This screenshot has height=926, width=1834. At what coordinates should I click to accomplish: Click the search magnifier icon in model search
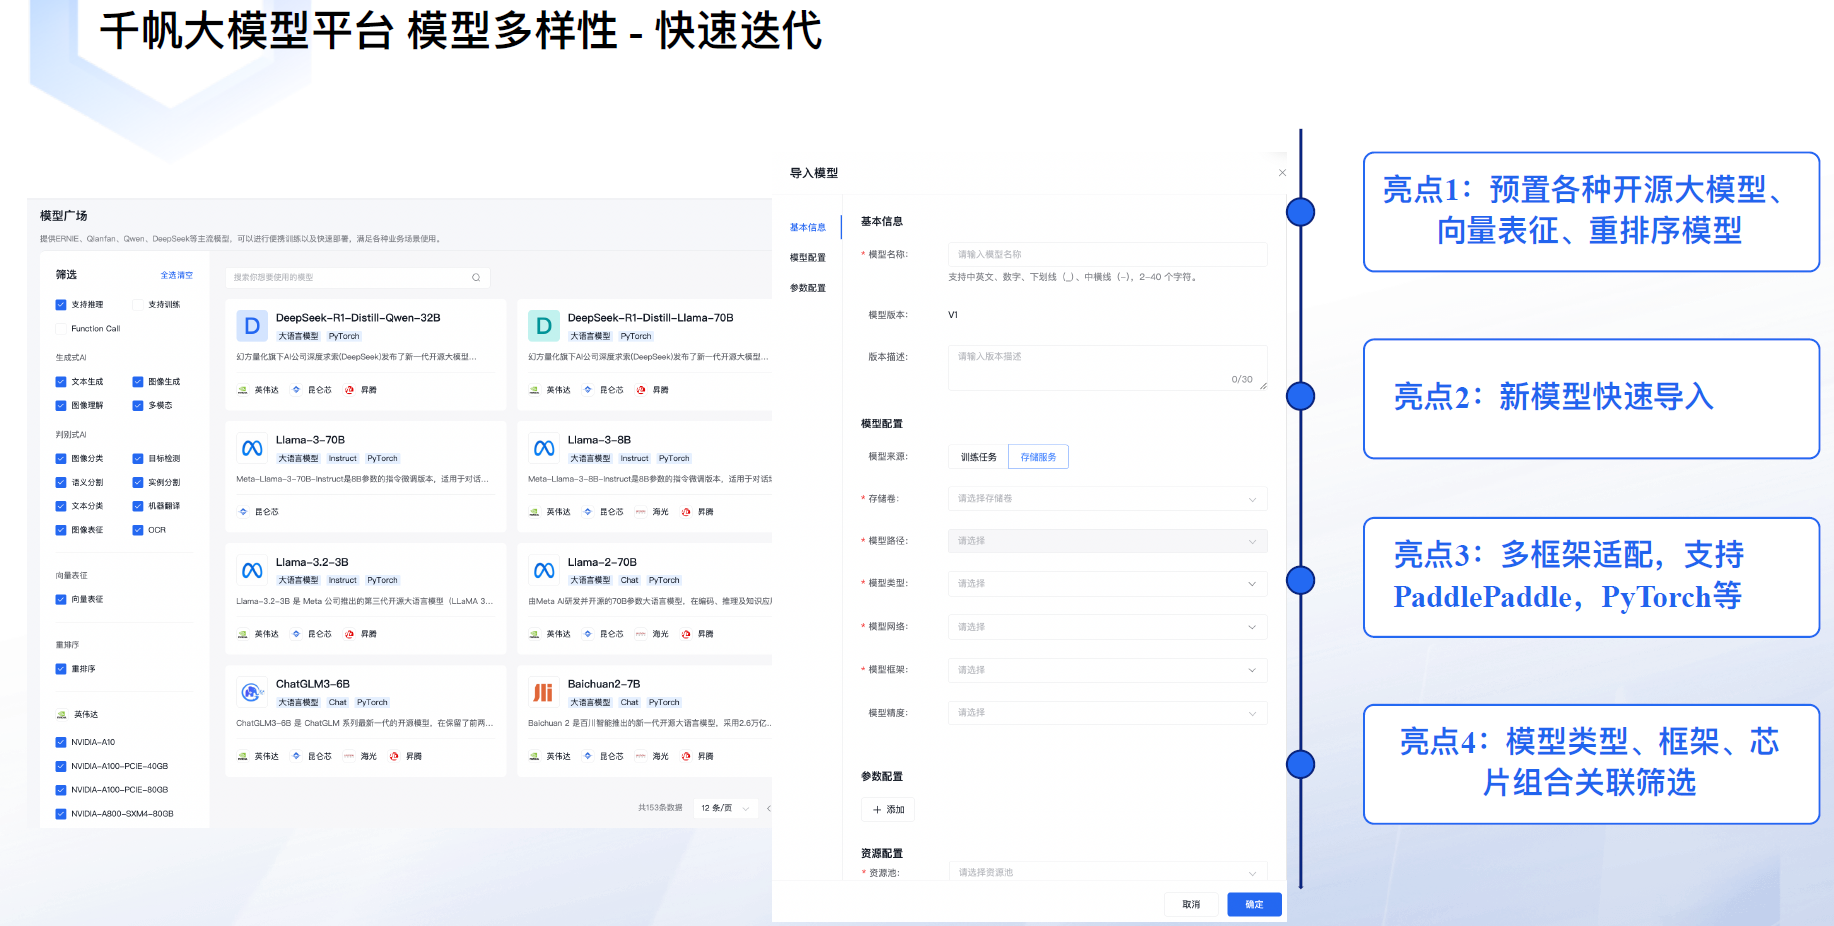point(476,278)
